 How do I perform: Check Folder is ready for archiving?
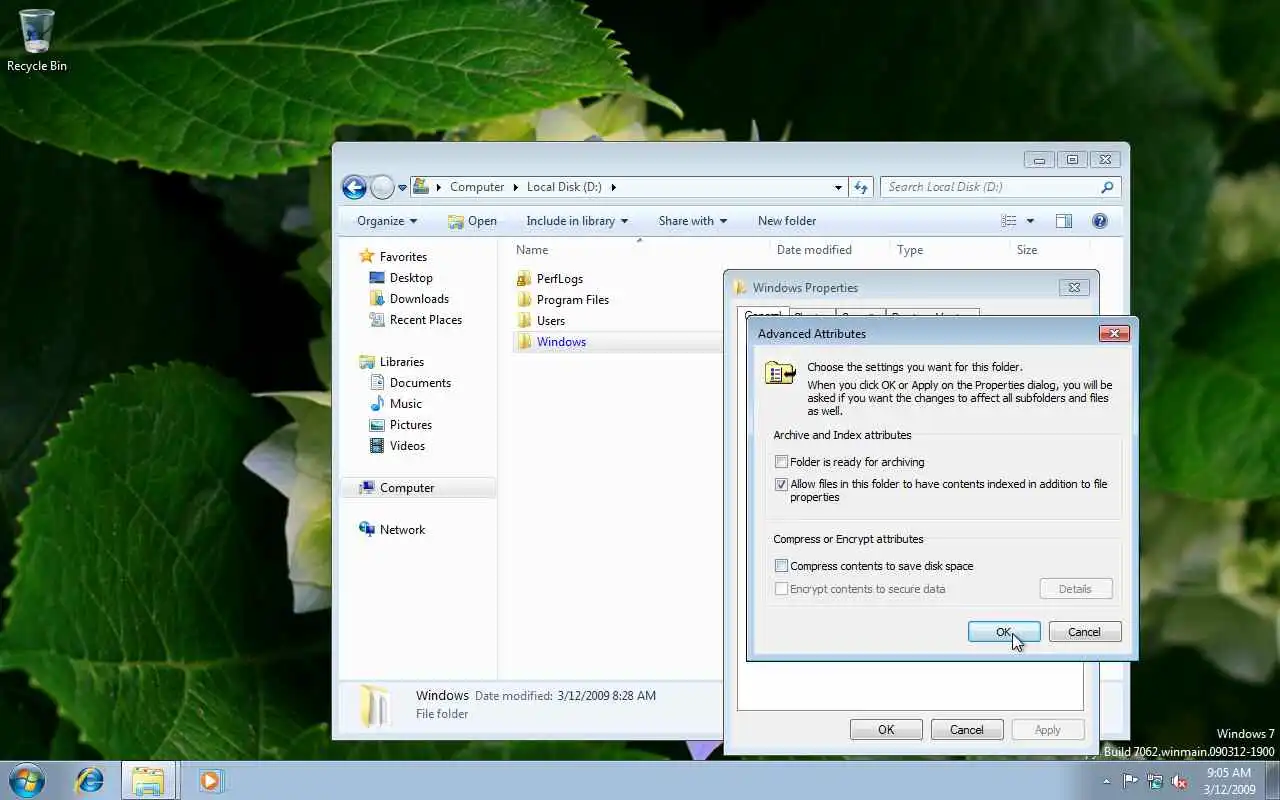point(782,462)
